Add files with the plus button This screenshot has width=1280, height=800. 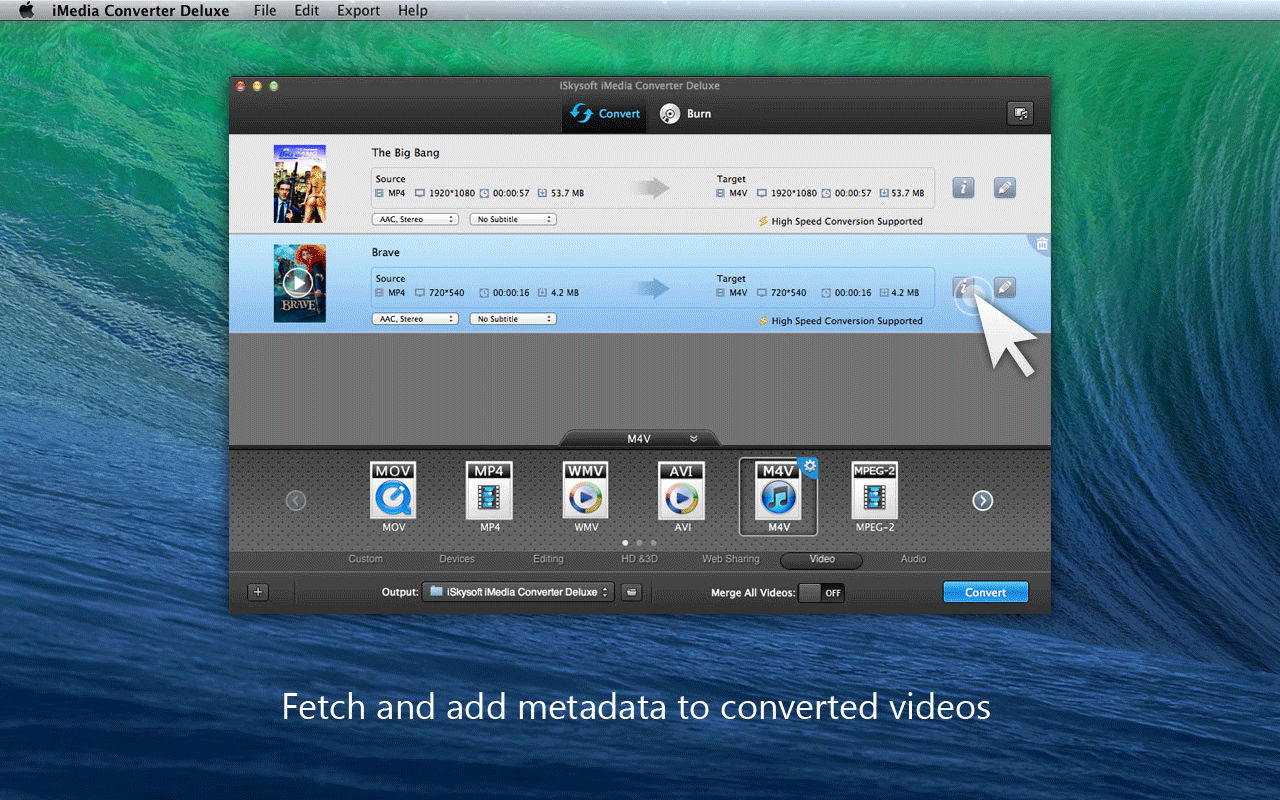coord(258,592)
